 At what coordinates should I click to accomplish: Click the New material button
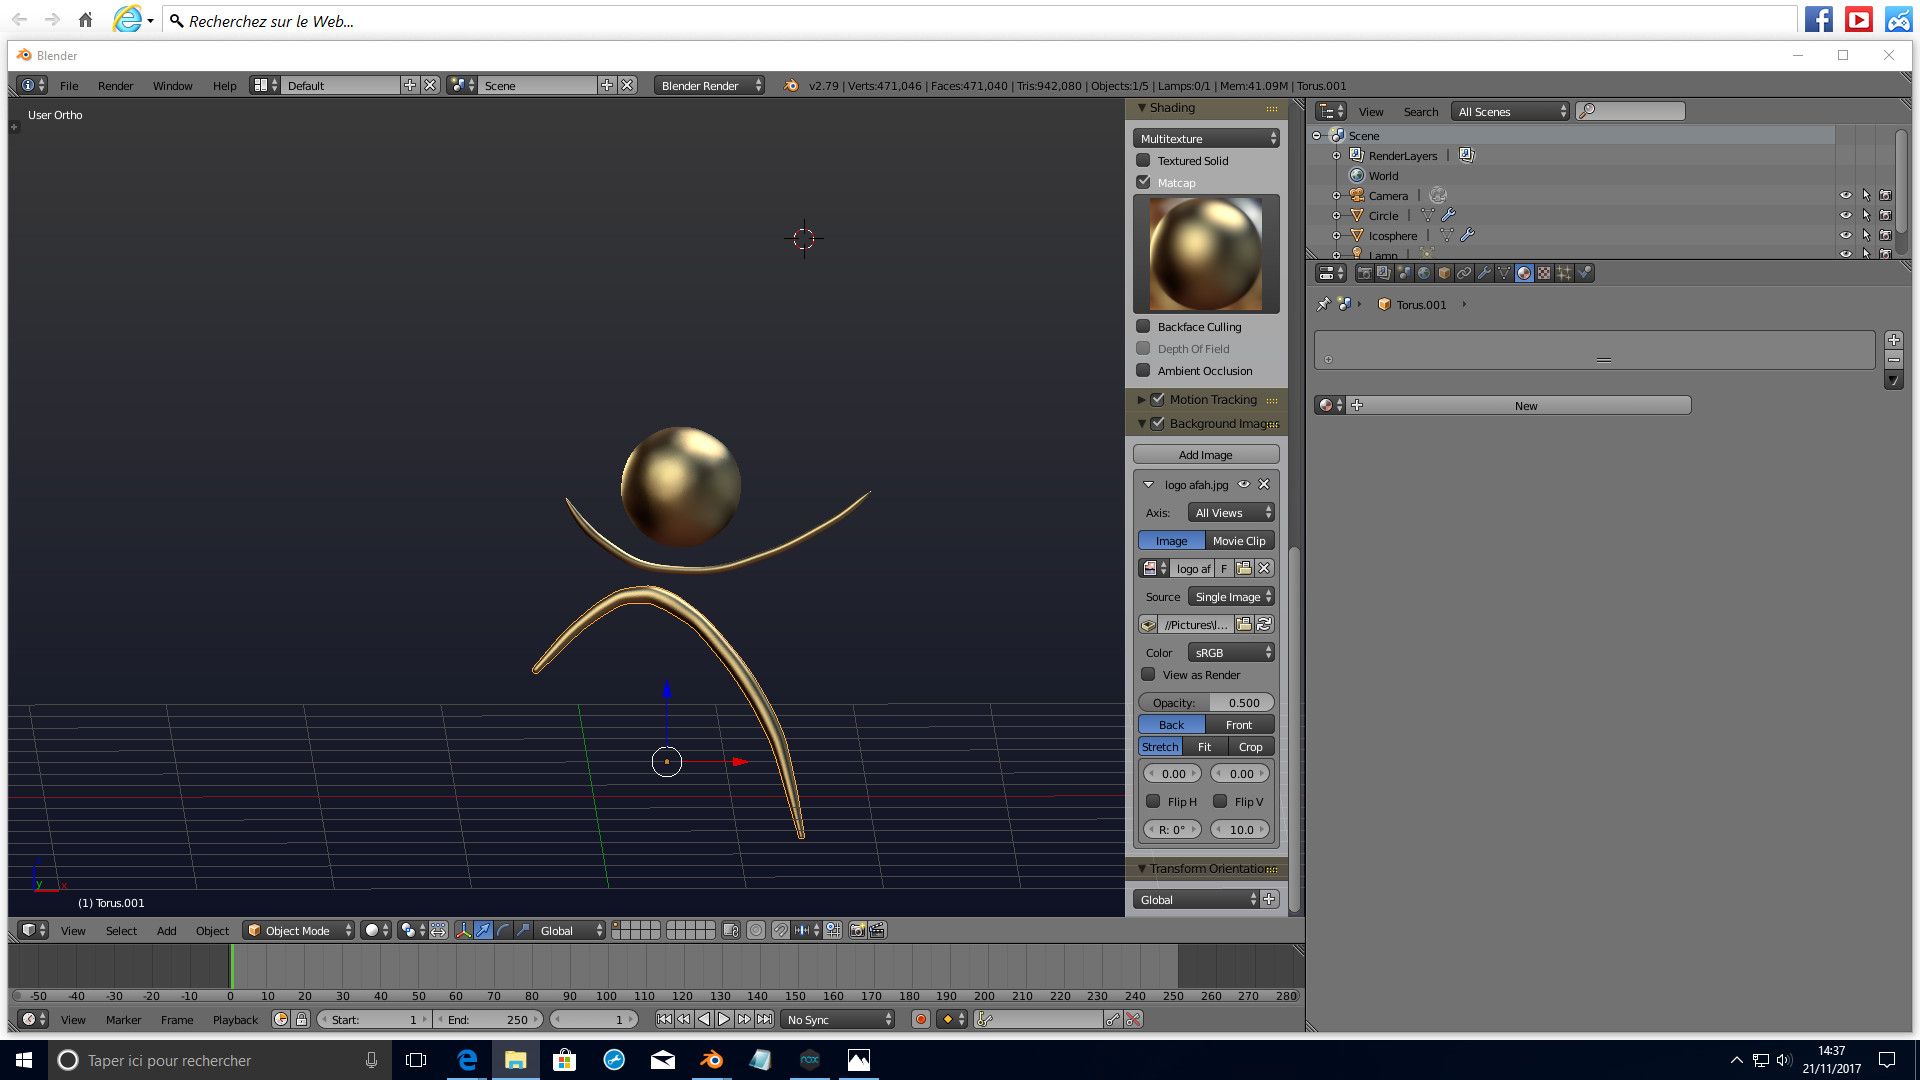click(1525, 406)
